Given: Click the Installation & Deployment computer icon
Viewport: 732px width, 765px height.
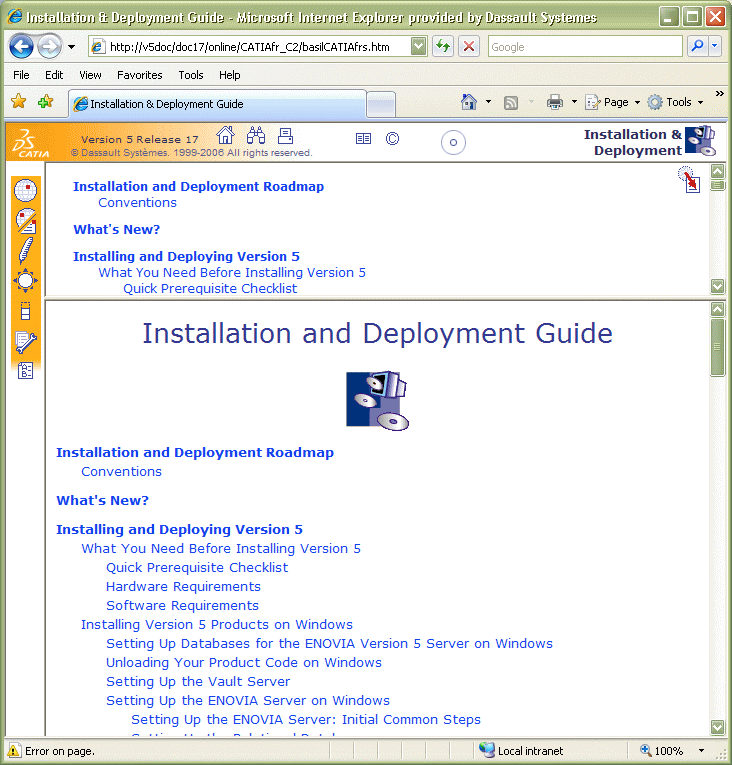Looking at the screenshot, I should [700, 141].
